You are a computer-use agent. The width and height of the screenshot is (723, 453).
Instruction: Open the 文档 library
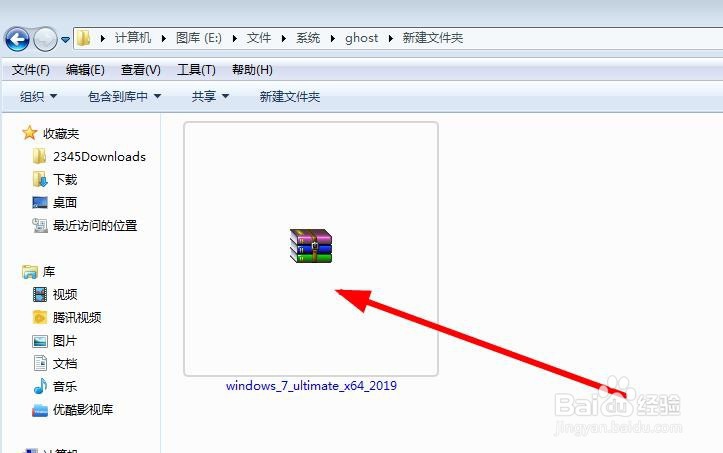[x=65, y=364]
